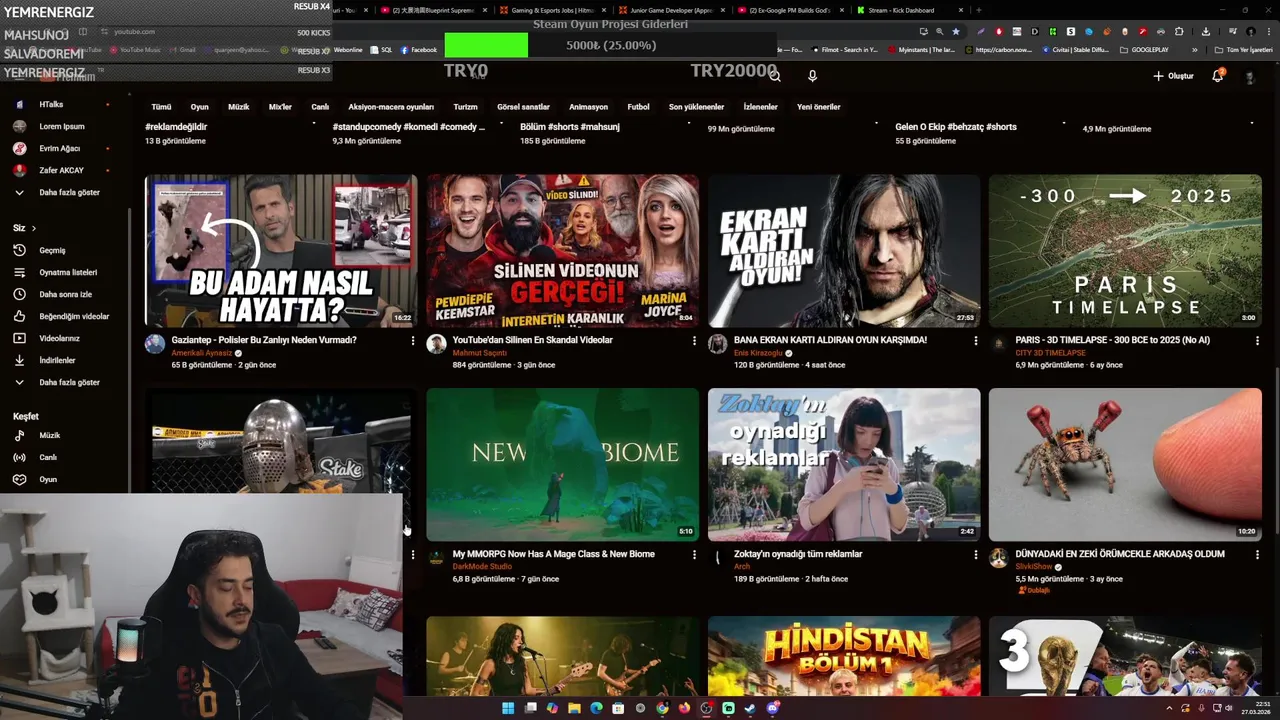The height and width of the screenshot is (720, 1280).
Task: Open the Chrome downloads icon
Action: pos(1206,31)
